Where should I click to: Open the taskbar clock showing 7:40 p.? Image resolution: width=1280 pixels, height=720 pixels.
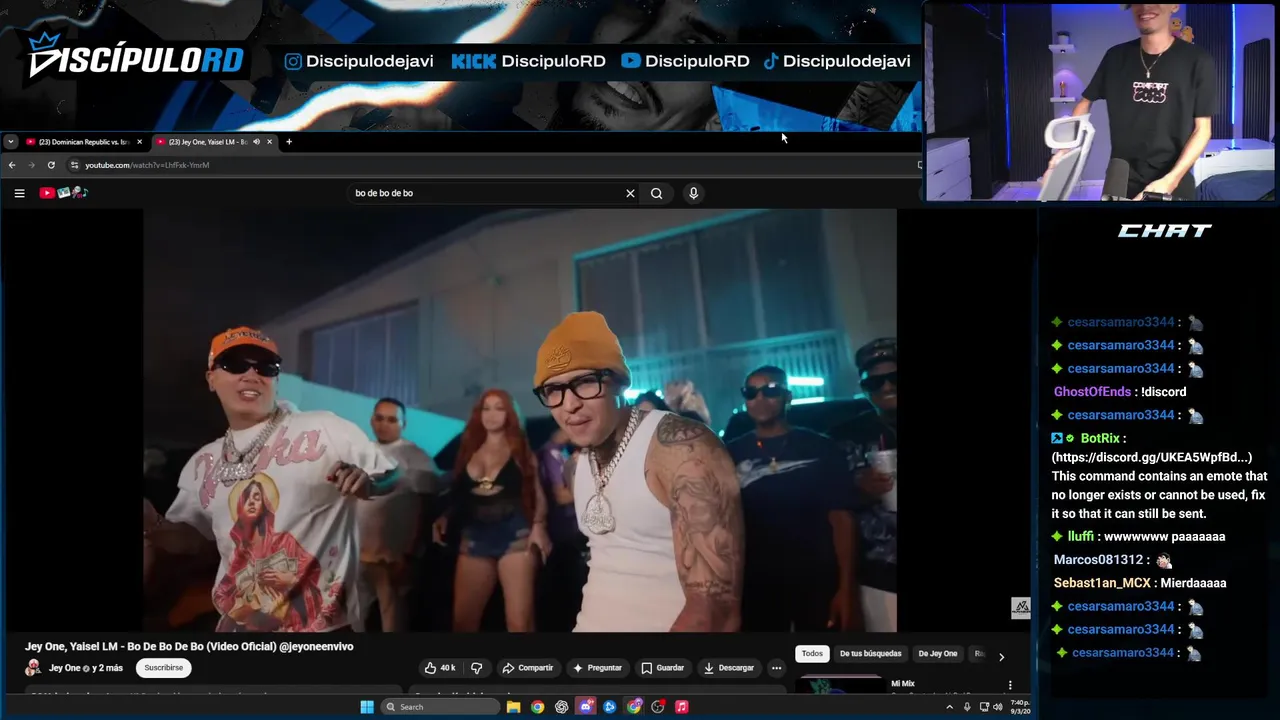pos(1019,707)
